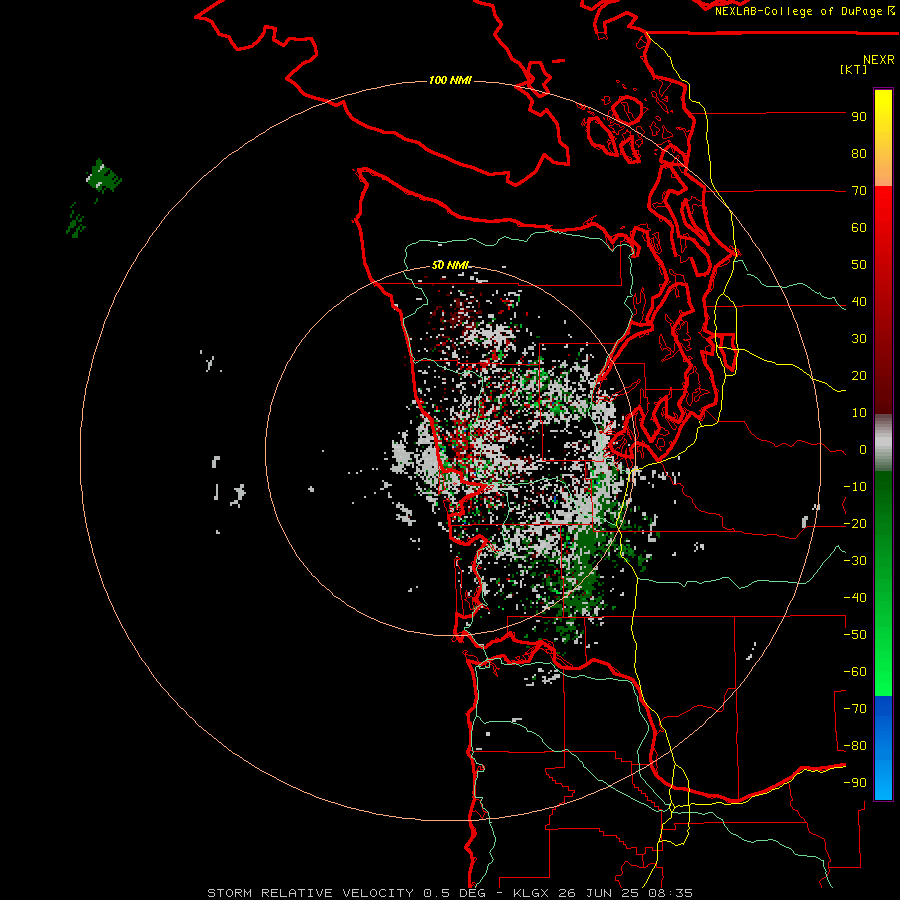Select the 50 NMI range ring label

point(451,265)
